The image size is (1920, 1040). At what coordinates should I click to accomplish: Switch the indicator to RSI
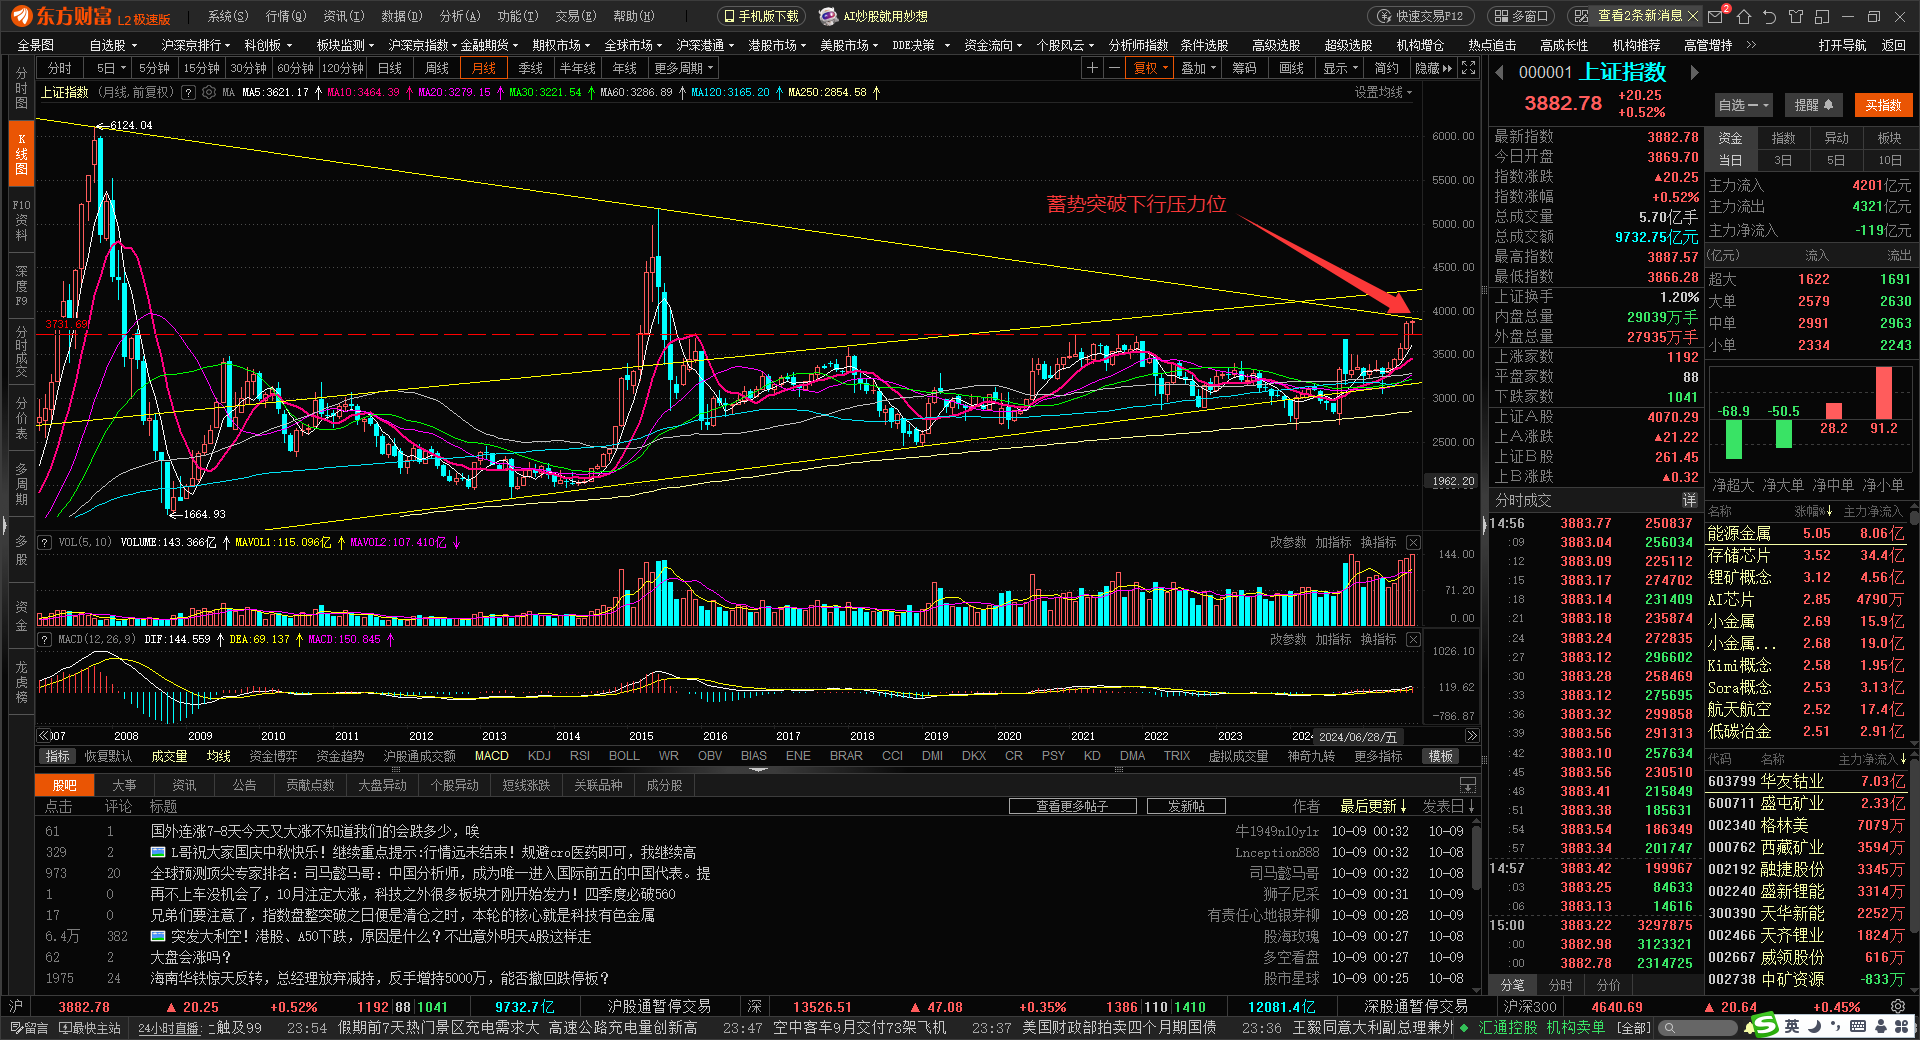(580, 756)
